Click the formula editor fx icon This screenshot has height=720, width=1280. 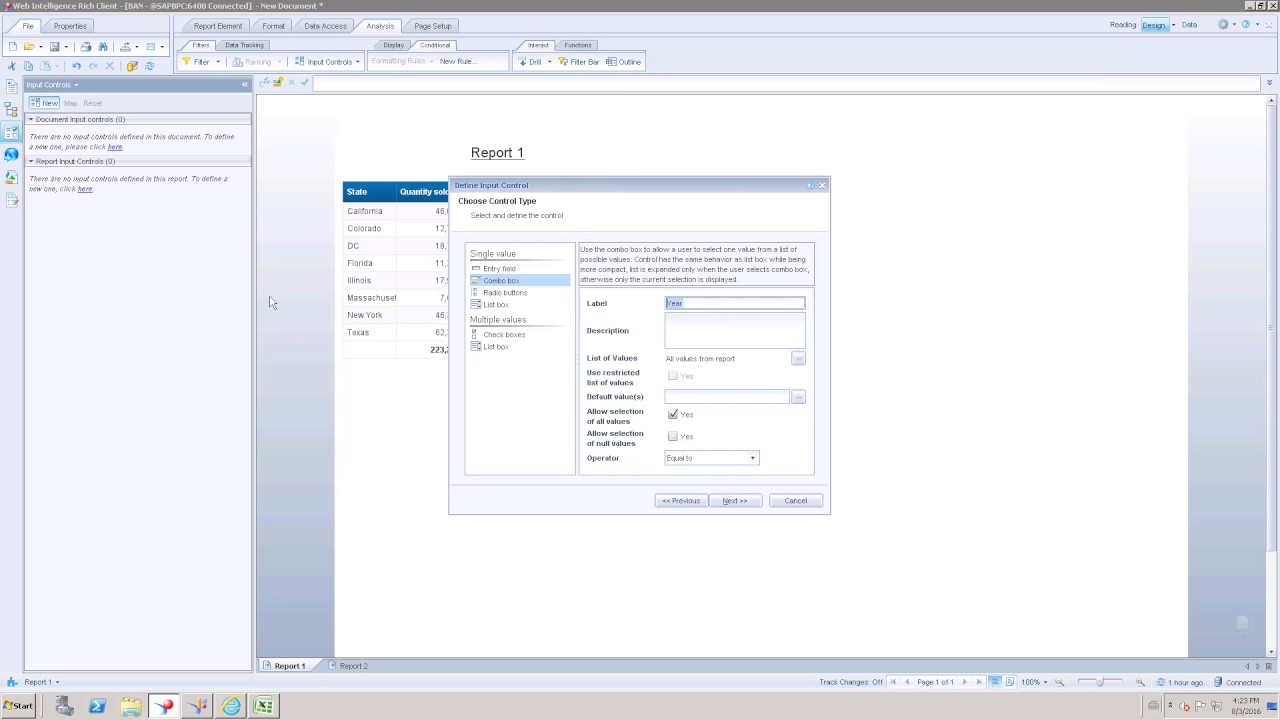[265, 82]
